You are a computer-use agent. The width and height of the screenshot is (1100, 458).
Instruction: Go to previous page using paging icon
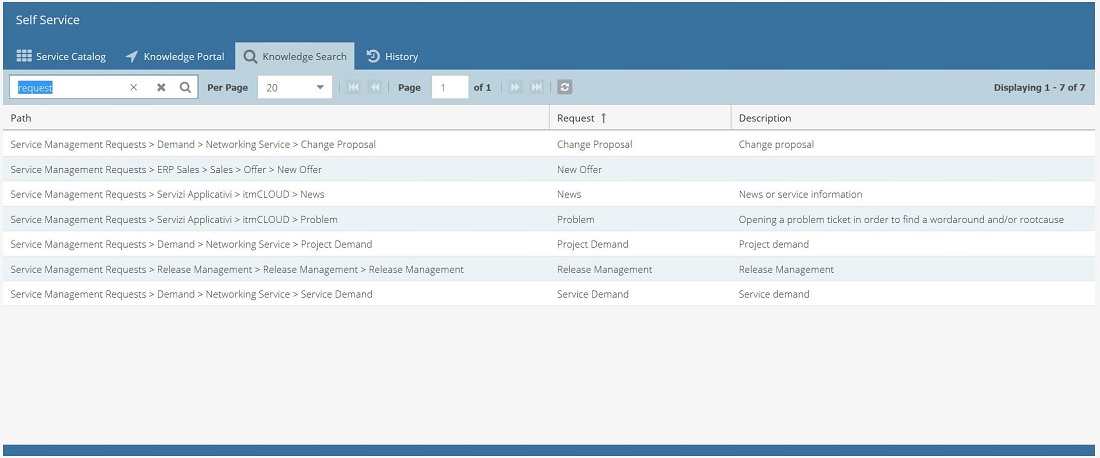(375, 88)
